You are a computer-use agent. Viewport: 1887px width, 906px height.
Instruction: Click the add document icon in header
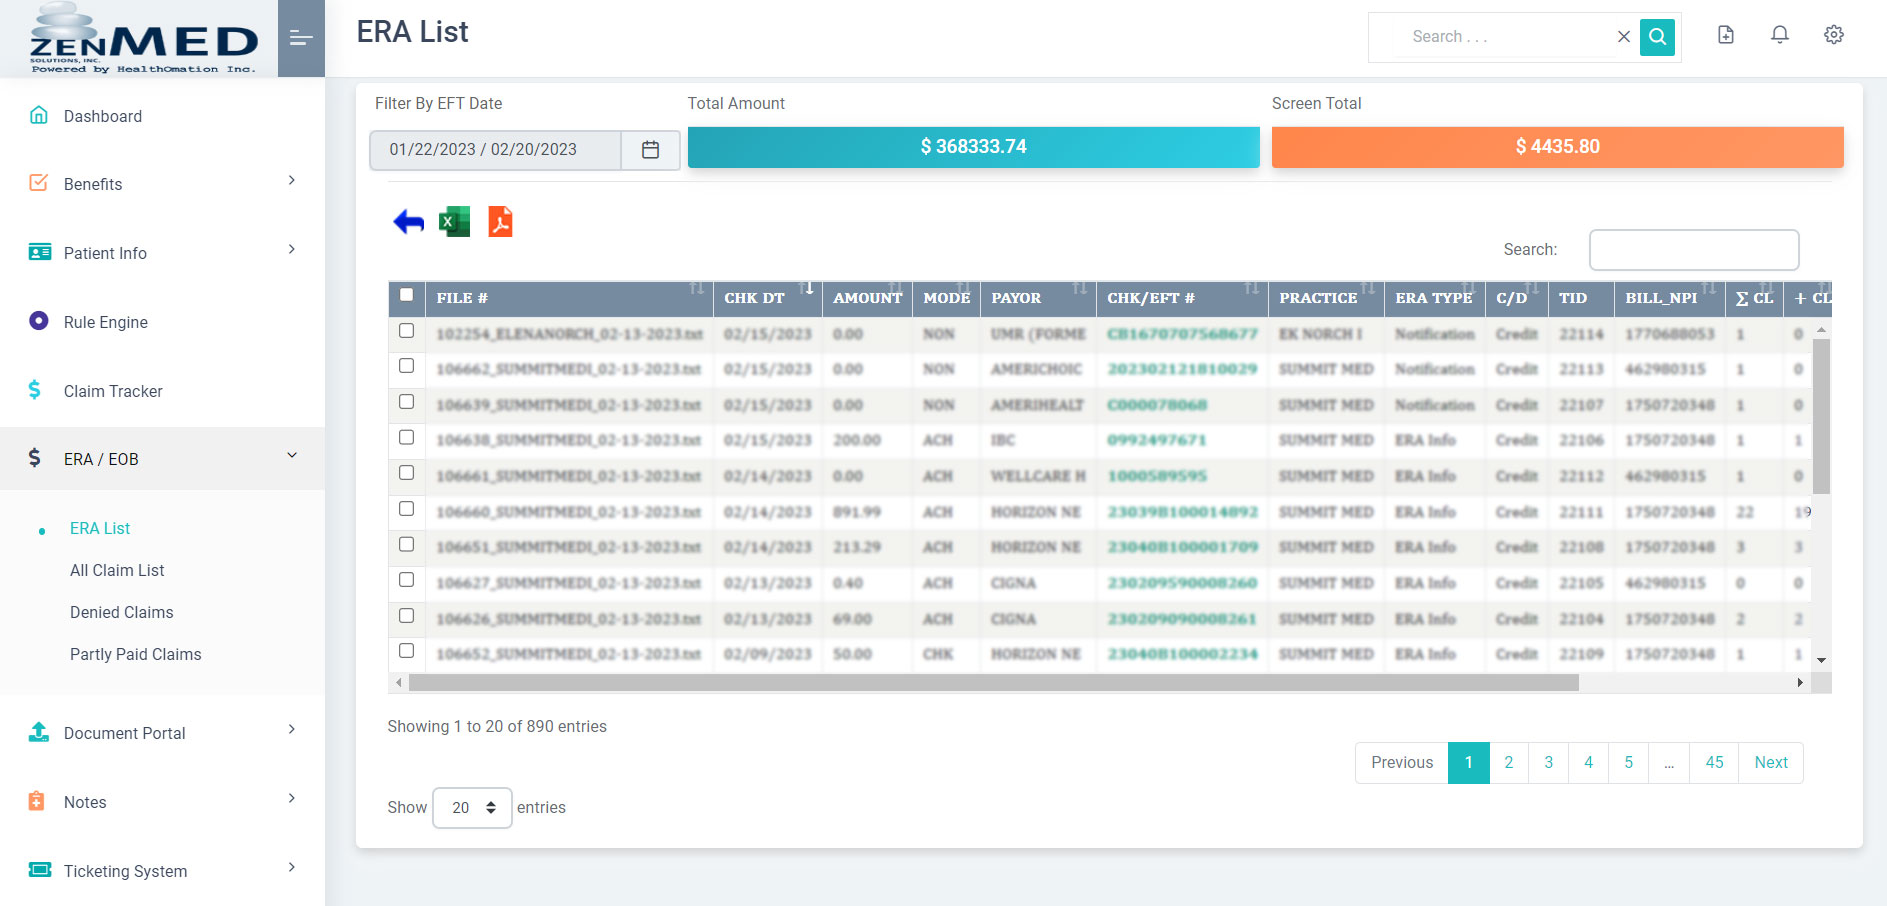click(x=1725, y=35)
